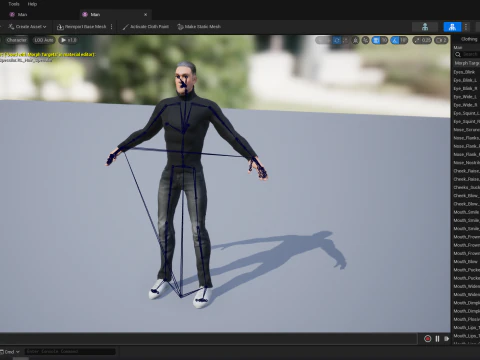Select the Eye_Wide_L morph target
480x360 pixels.
pyautogui.click(x=466, y=97)
